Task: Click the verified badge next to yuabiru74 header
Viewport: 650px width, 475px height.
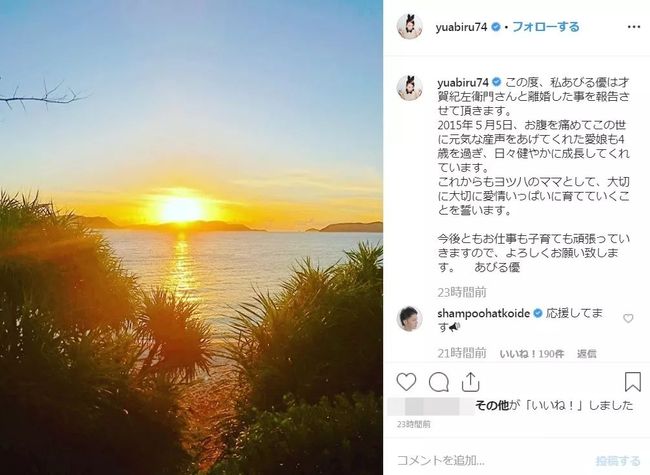Action: coord(495,27)
